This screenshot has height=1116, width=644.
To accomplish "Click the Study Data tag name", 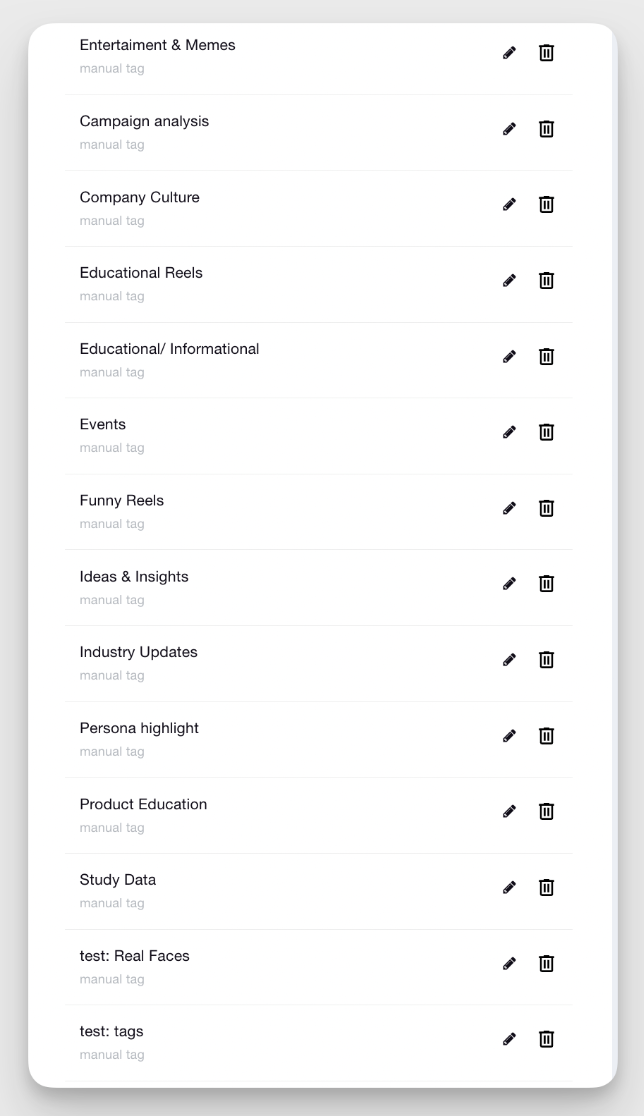I will (x=117, y=880).
